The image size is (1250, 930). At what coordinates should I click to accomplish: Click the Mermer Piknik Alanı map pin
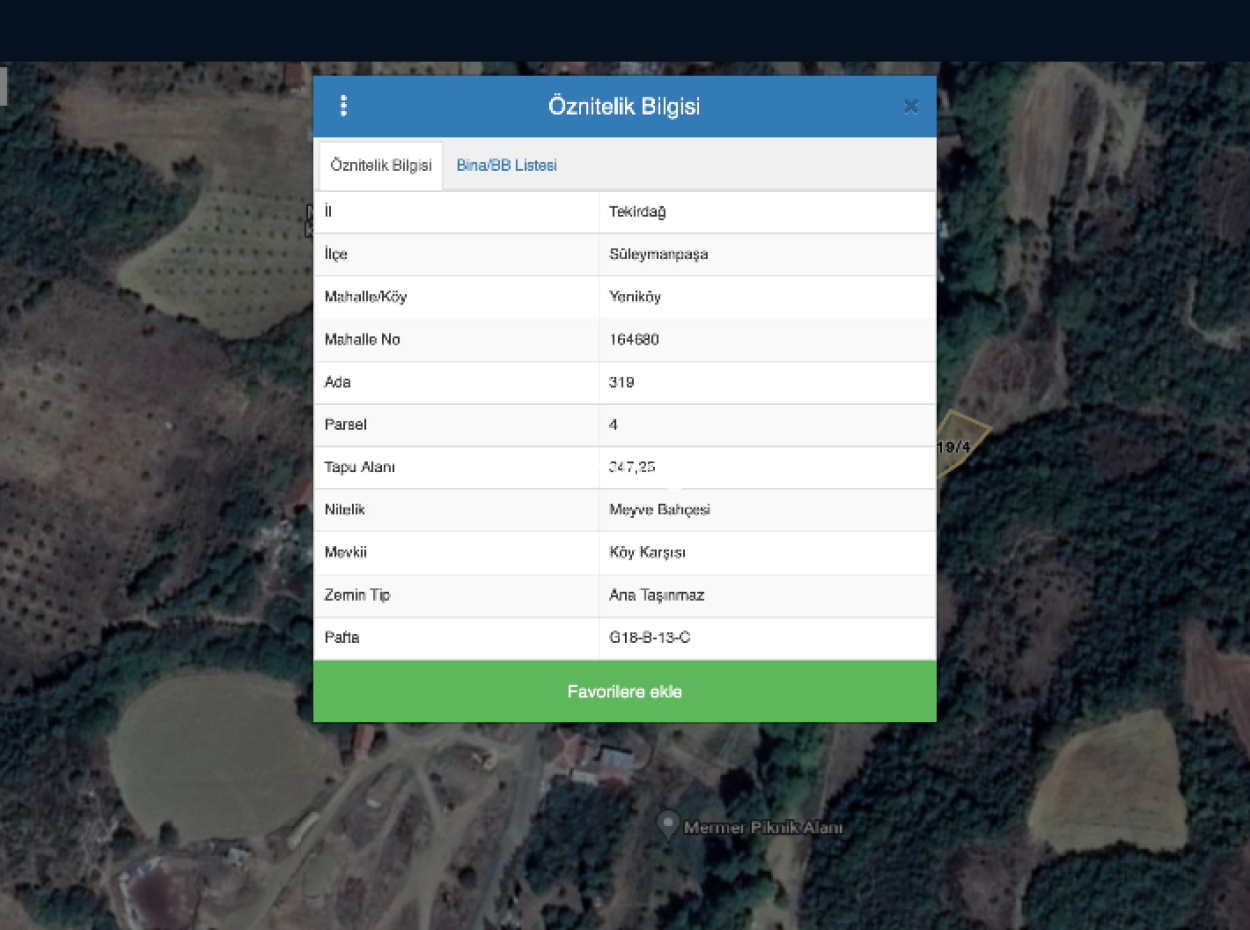point(668,825)
